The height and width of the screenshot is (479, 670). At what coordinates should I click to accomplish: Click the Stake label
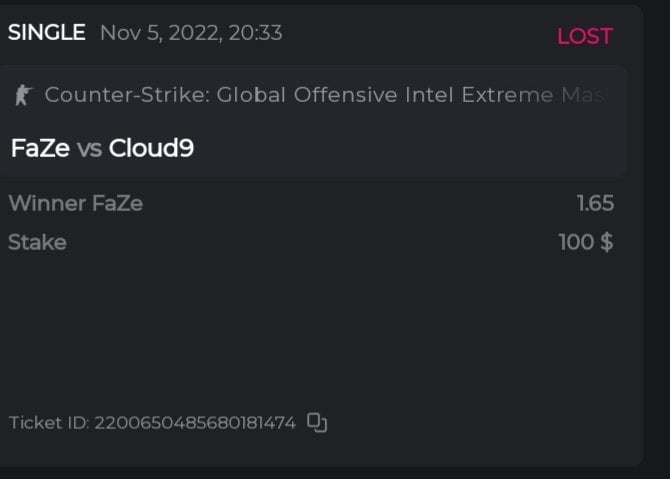(37, 242)
